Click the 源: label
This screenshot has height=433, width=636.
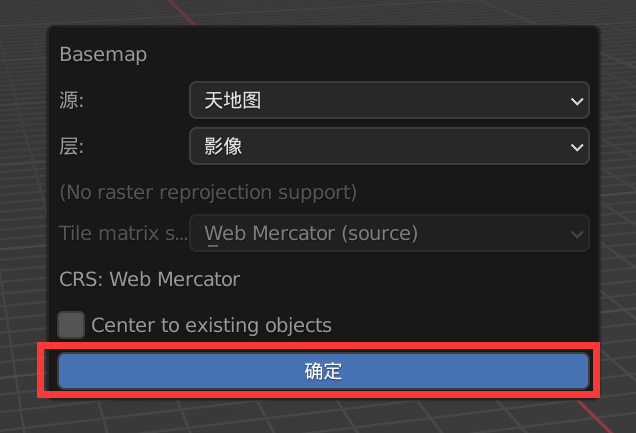point(71,100)
